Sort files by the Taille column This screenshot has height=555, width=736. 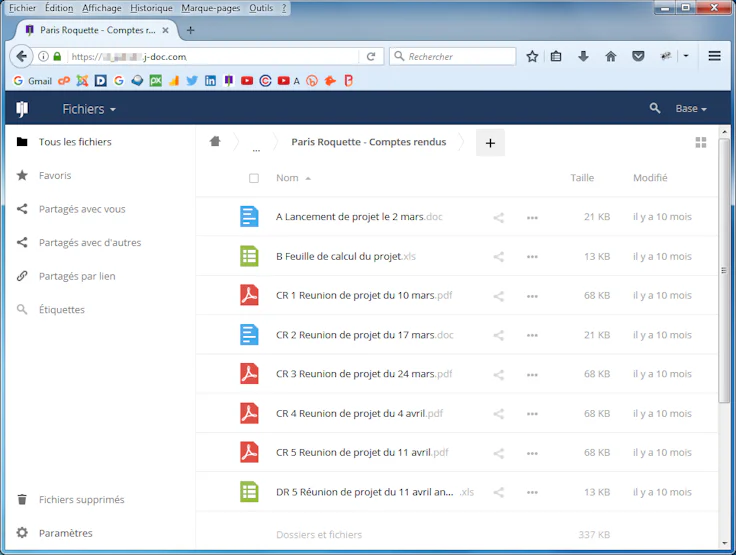tap(582, 178)
